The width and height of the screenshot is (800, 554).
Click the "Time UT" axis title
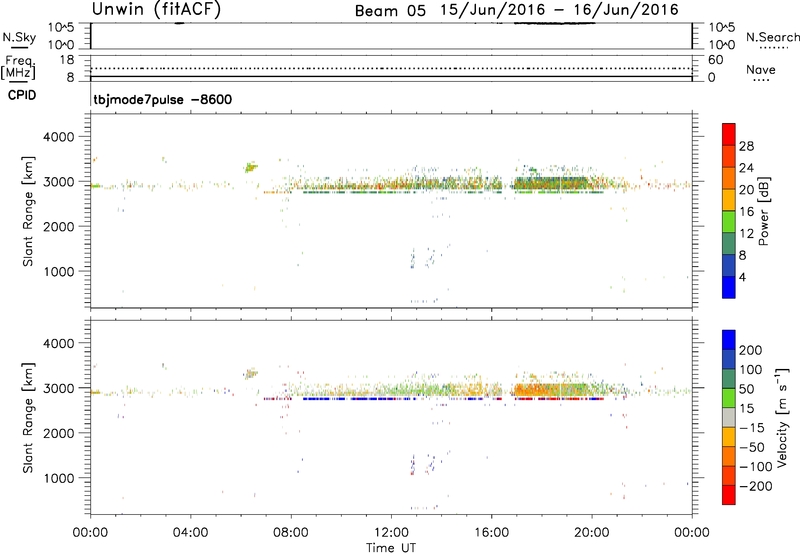click(391, 548)
